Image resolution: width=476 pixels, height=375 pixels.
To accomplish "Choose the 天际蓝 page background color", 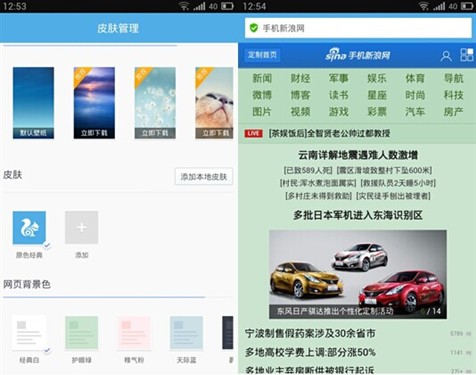I will [186, 333].
